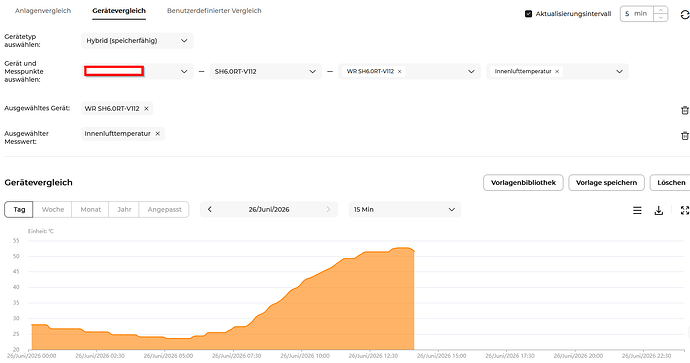Delete all selected Messwert trash icon
Screen dimensions: 690x363
[685, 136]
